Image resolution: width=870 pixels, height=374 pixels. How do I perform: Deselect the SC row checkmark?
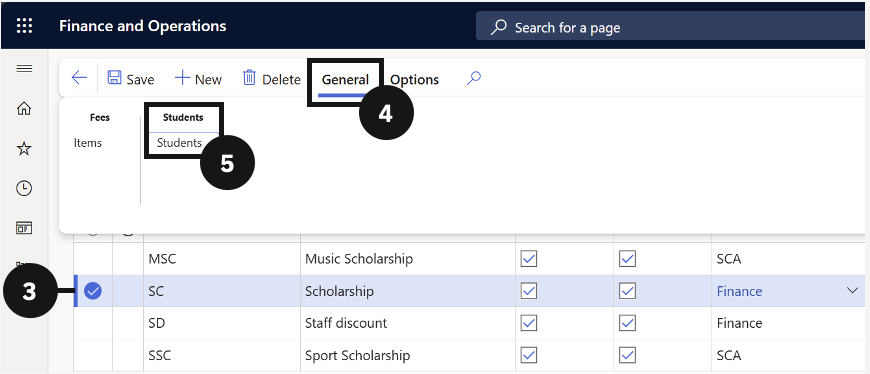pyautogui.click(x=93, y=291)
